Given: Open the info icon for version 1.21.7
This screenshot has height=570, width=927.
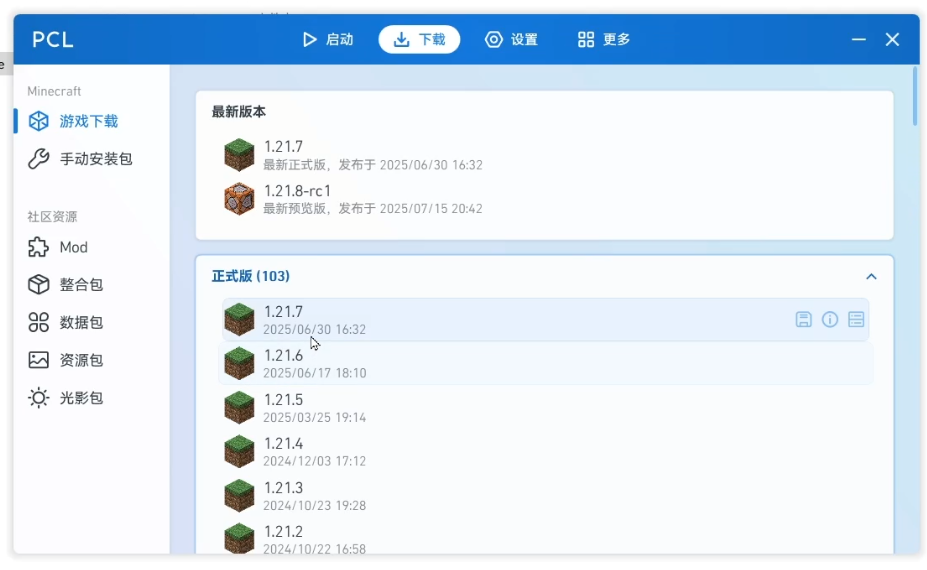Looking at the screenshot, I should [830, 320].
